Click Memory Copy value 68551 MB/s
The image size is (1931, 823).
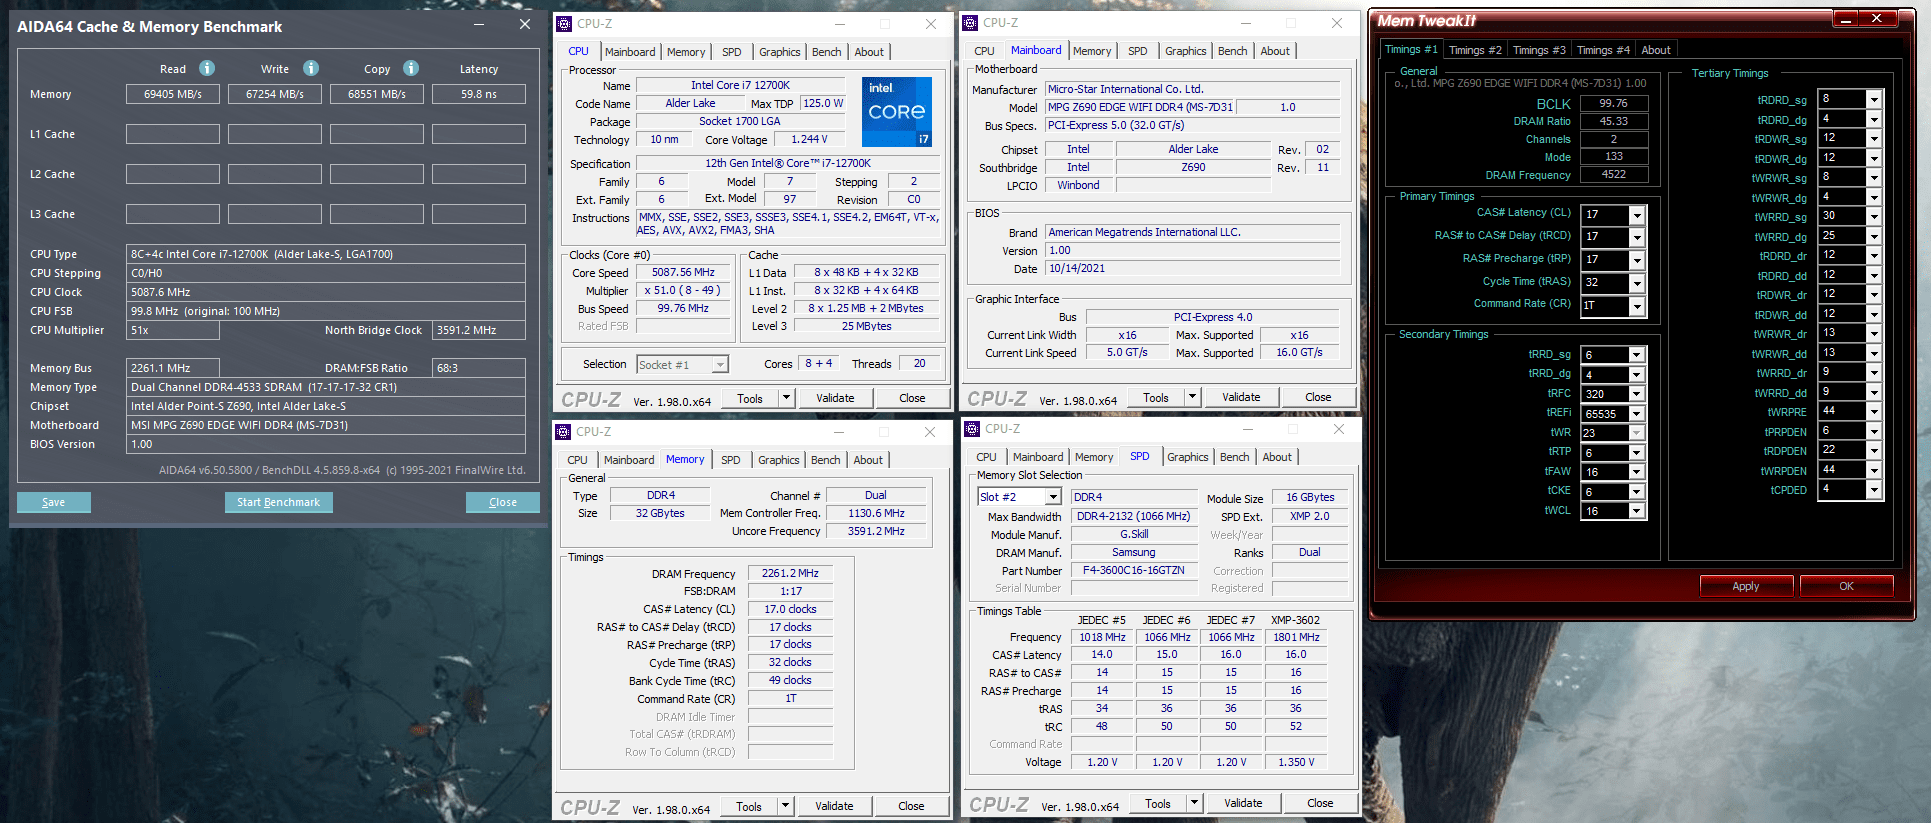[x=377, y=94]
